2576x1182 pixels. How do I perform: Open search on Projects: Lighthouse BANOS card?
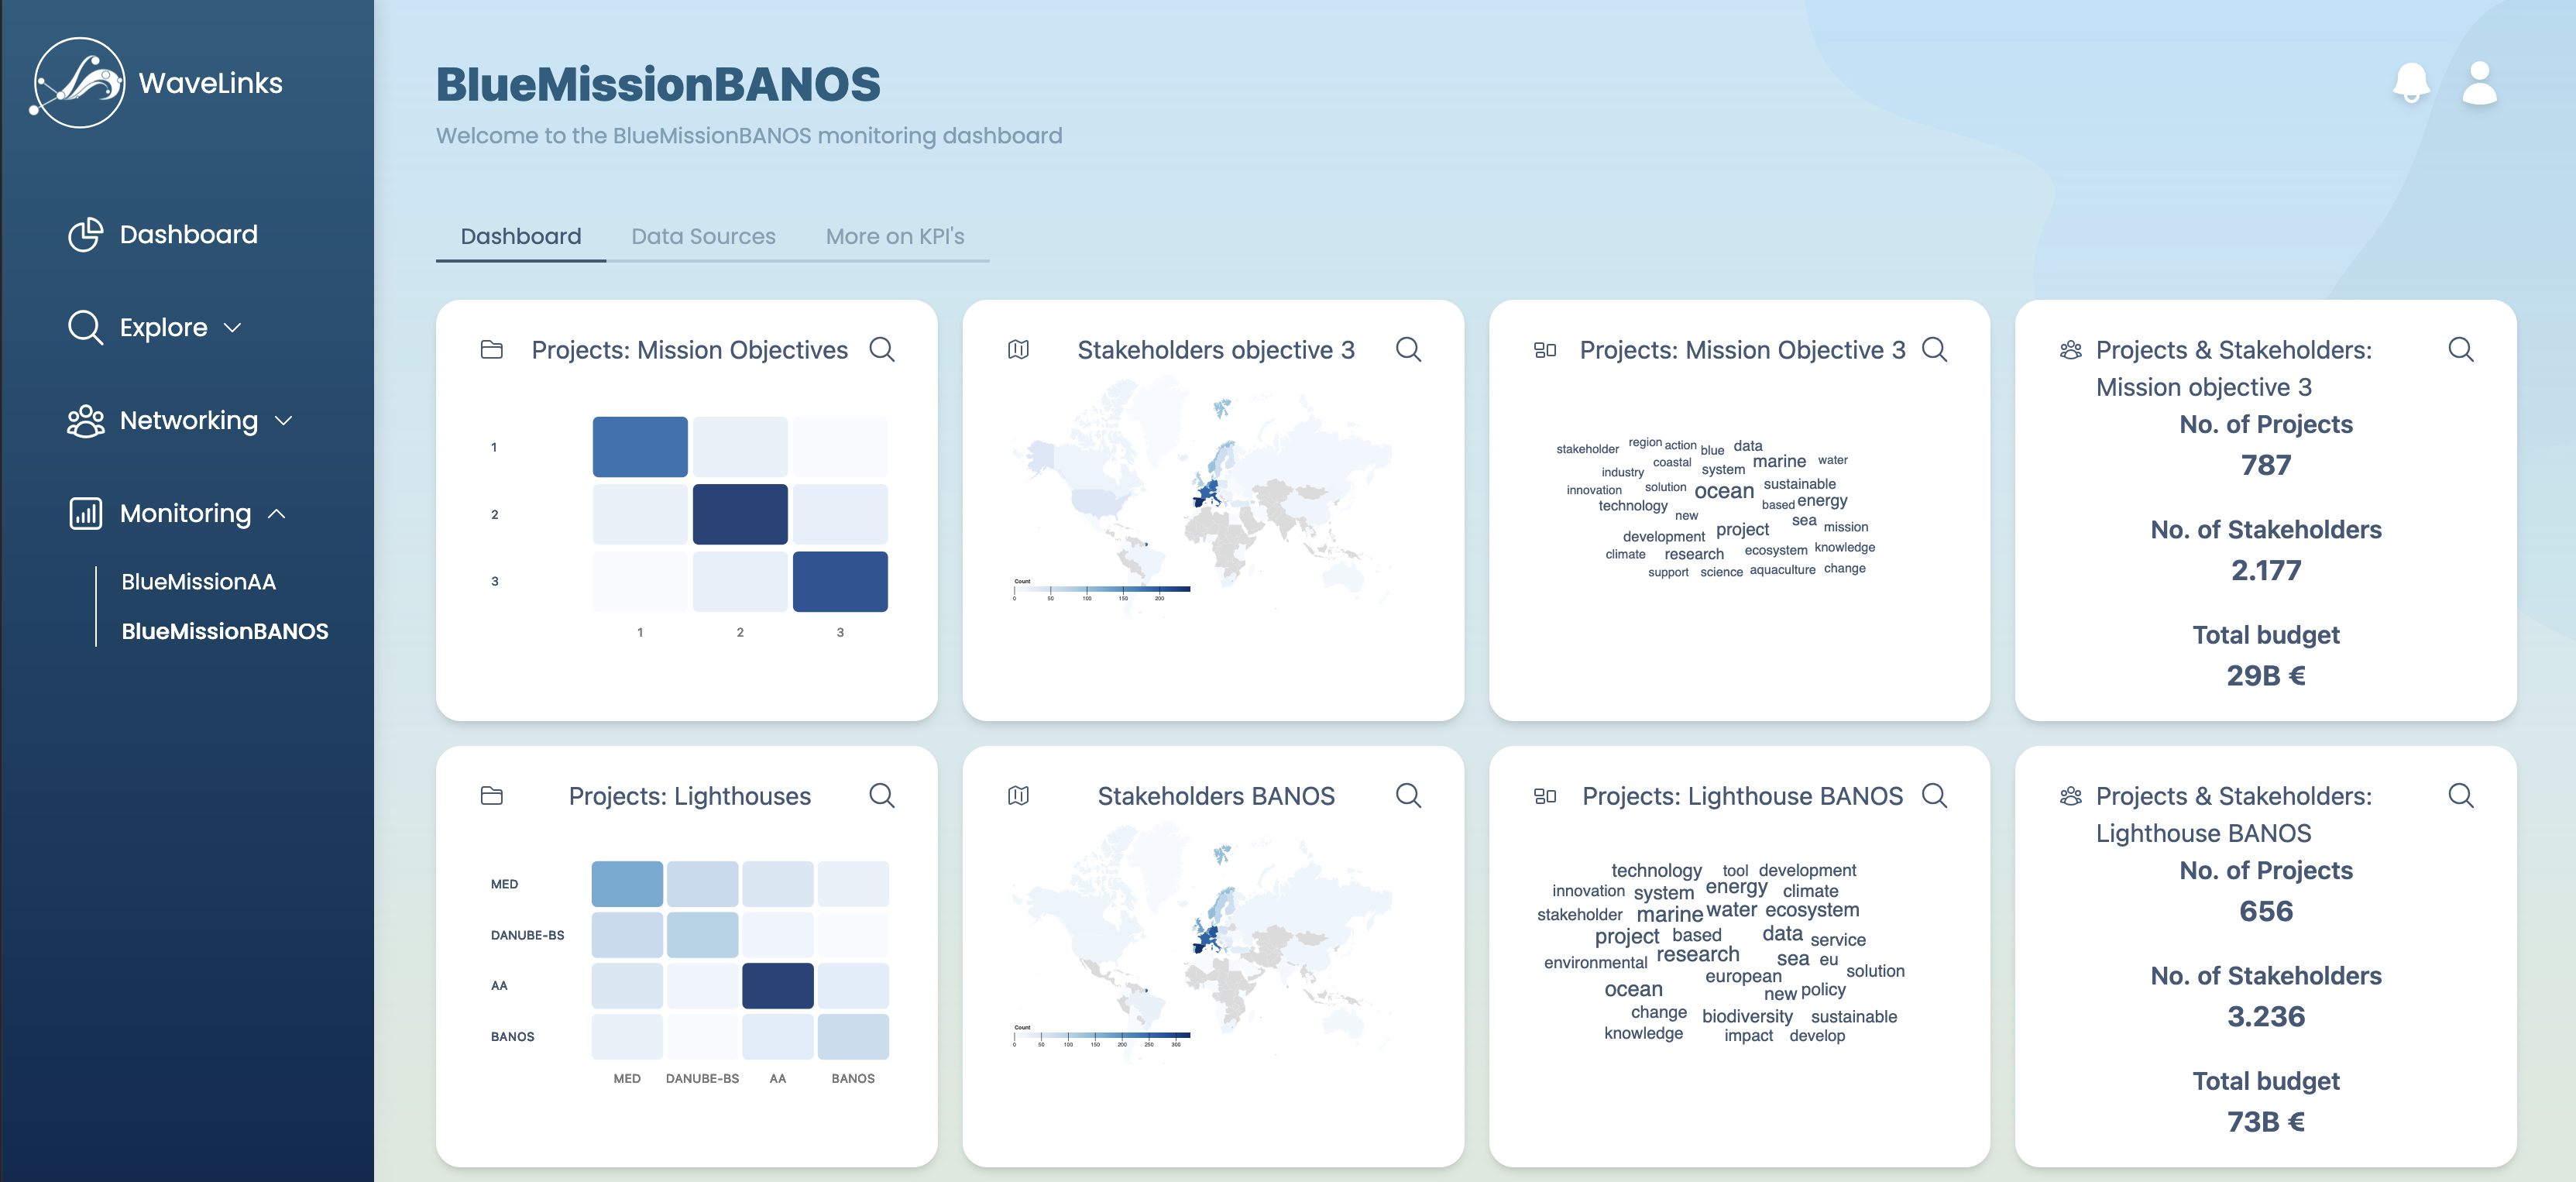[x=1935, y=796]
